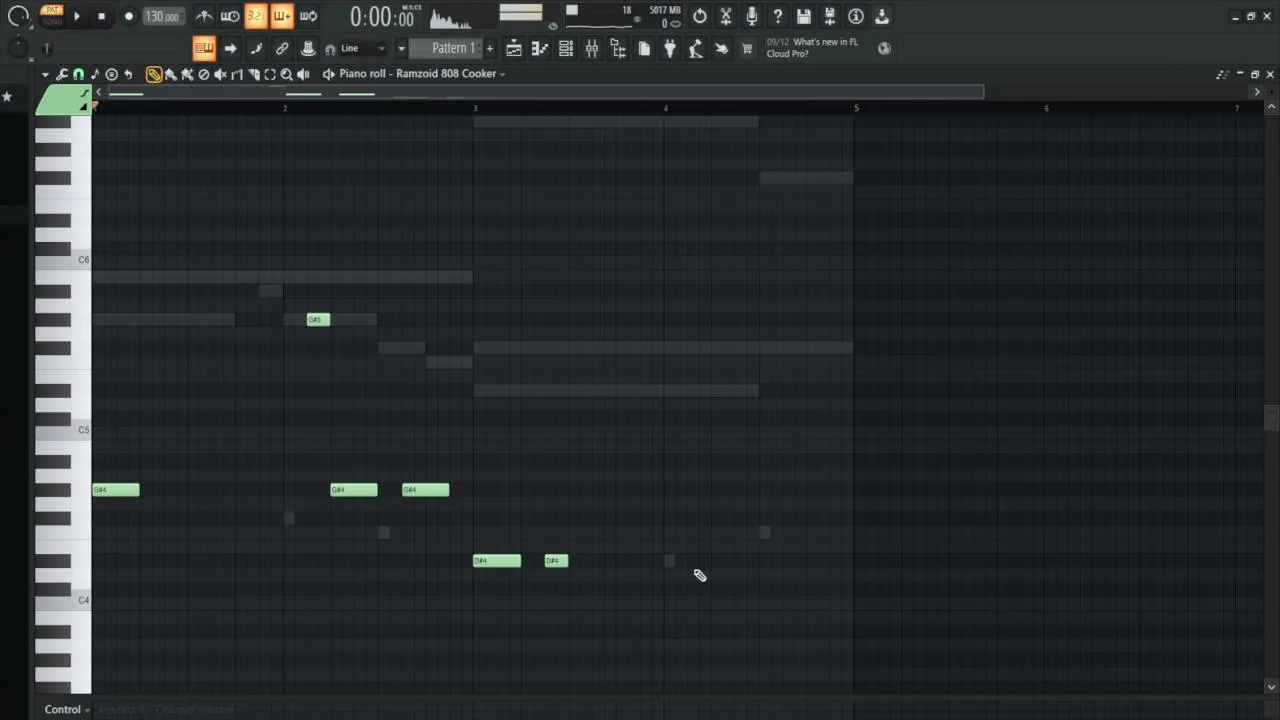Add a new pattern with plus button
Image resolution: width=1280 pixels, height=720 pixels.
(x=489, y=48)
